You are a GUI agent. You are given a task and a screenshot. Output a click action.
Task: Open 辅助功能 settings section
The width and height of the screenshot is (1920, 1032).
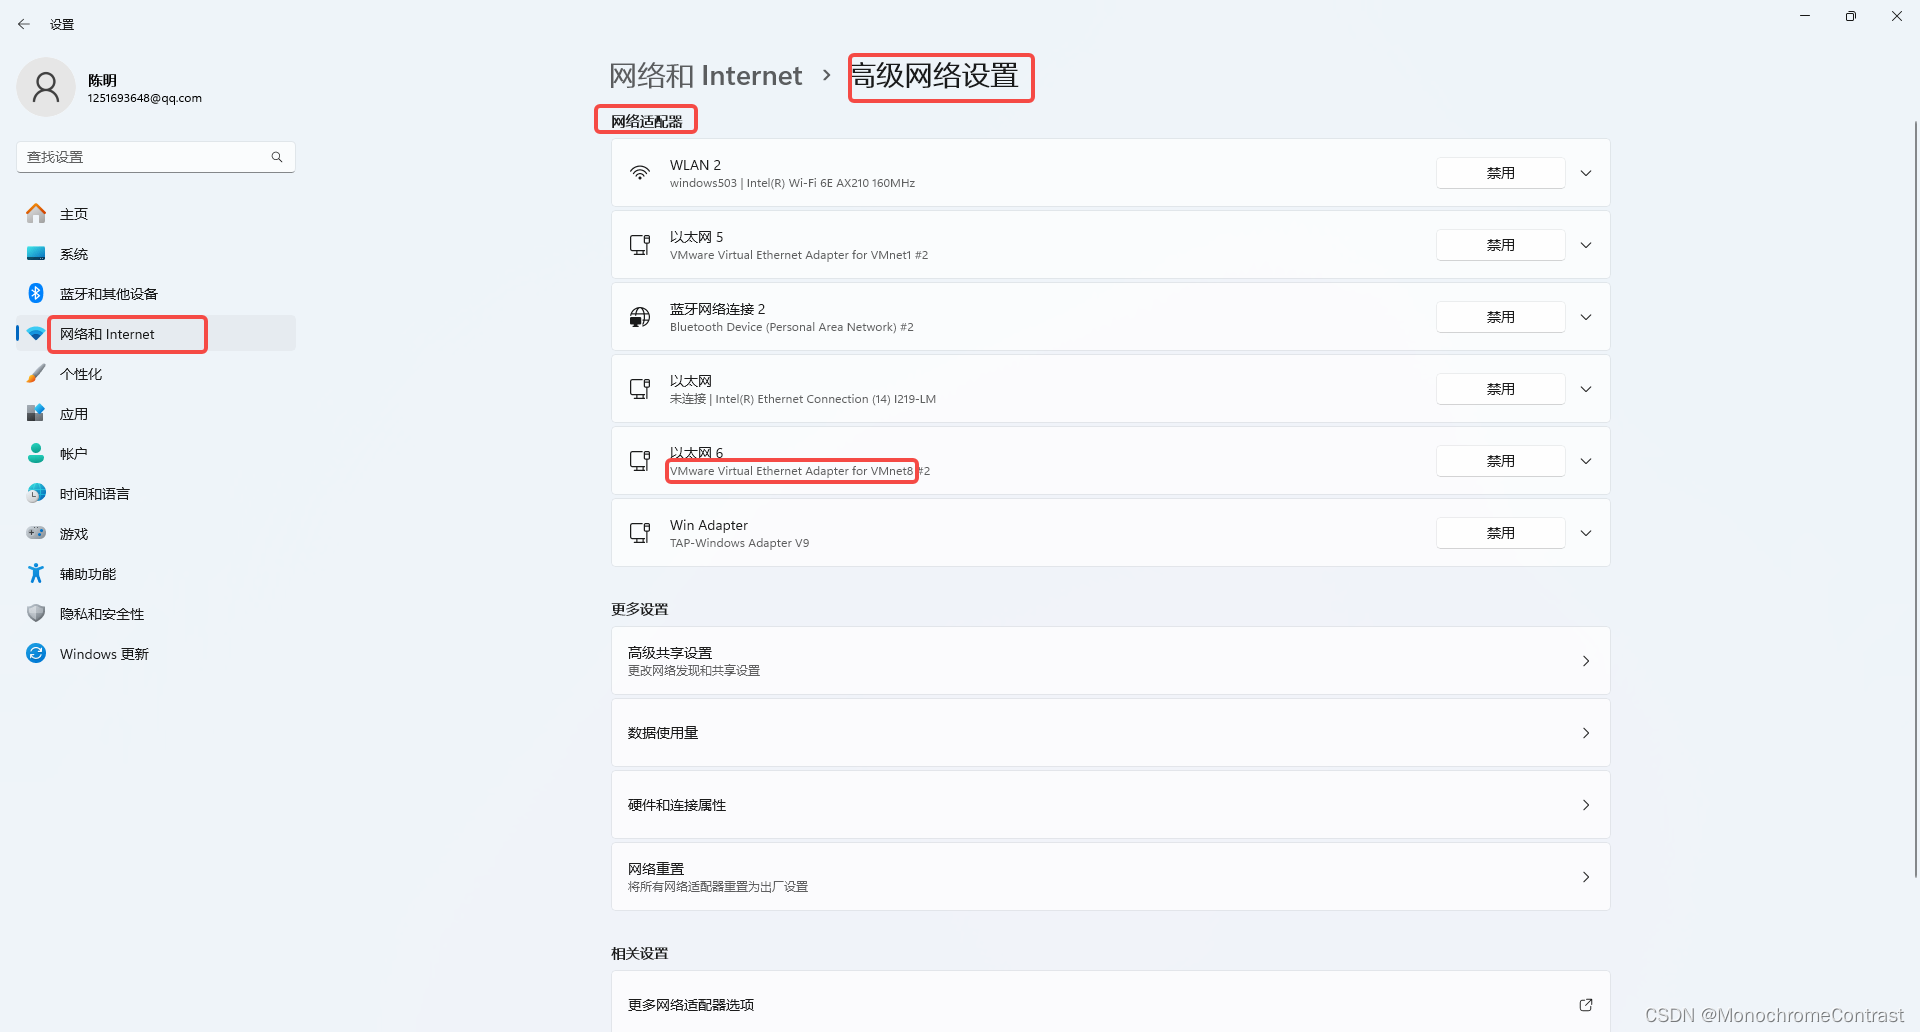[156, 573]
